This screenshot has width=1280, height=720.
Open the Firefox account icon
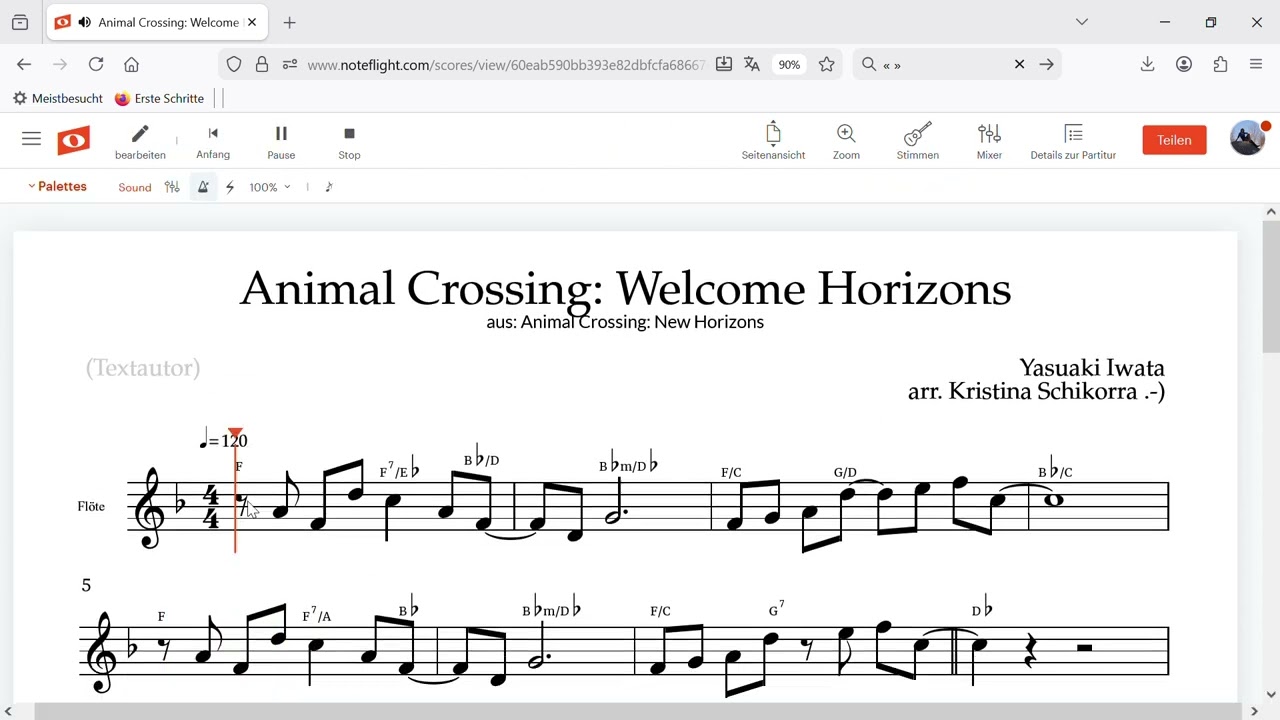(1184, 64)
